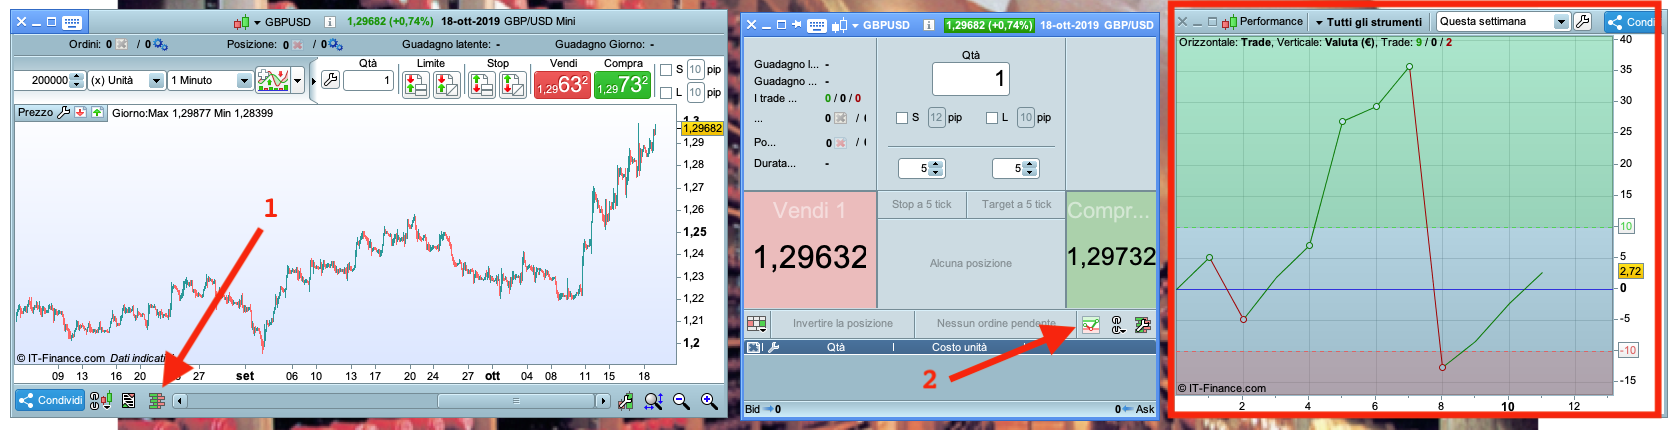
Task: Enable the L 10 pip checkbox in order ticket
Action: (992, 118)
